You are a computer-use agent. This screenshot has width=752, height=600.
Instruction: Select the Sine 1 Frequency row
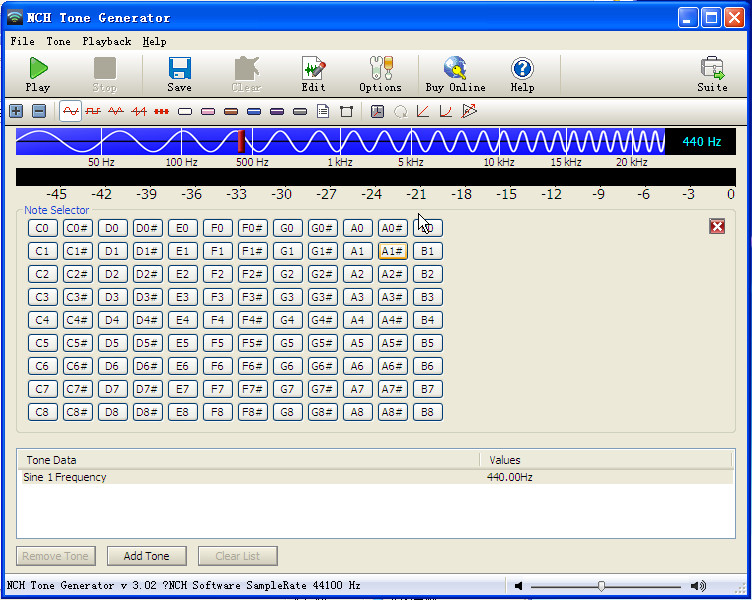click(x=250, y=478)
